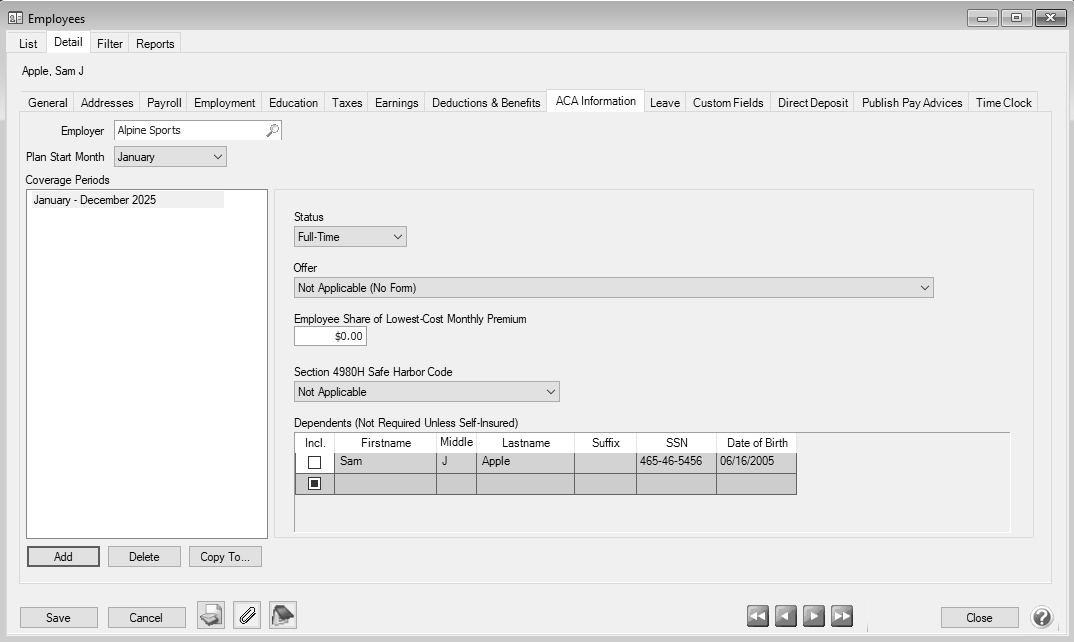Click the Date of Birth column header

click(x=756, y=443)
